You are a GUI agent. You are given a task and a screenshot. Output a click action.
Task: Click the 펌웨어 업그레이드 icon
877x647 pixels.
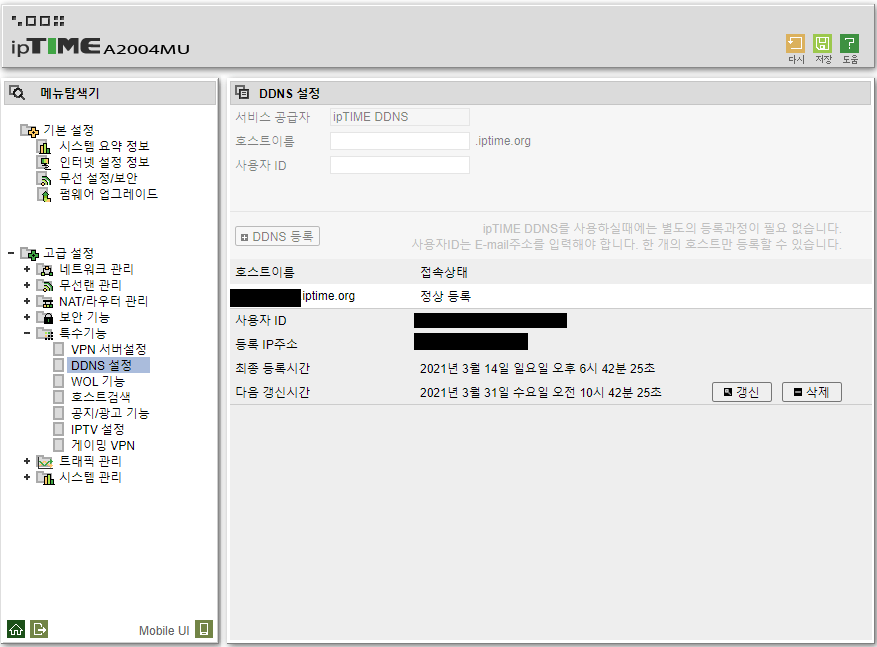44,195
